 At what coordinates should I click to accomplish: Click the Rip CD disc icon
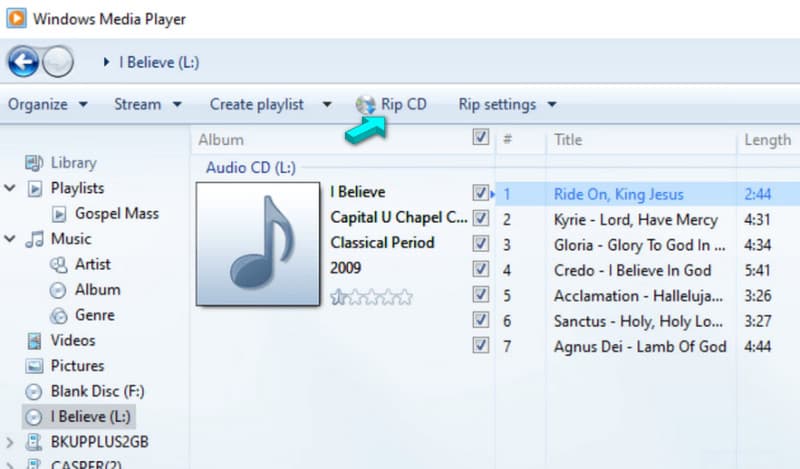365,105
